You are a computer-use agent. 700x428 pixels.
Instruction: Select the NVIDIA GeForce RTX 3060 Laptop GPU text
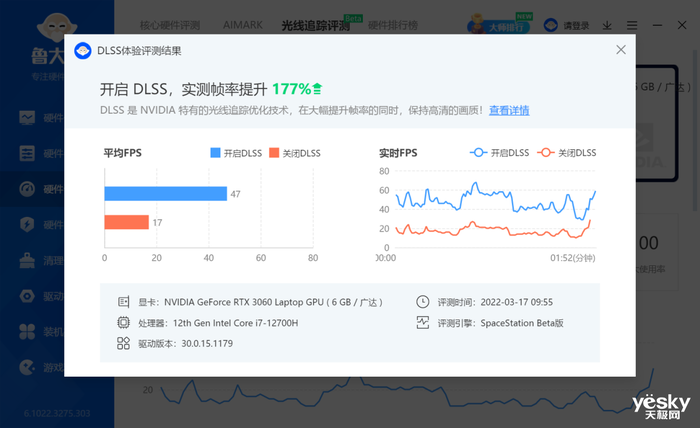tap(273, 302)
